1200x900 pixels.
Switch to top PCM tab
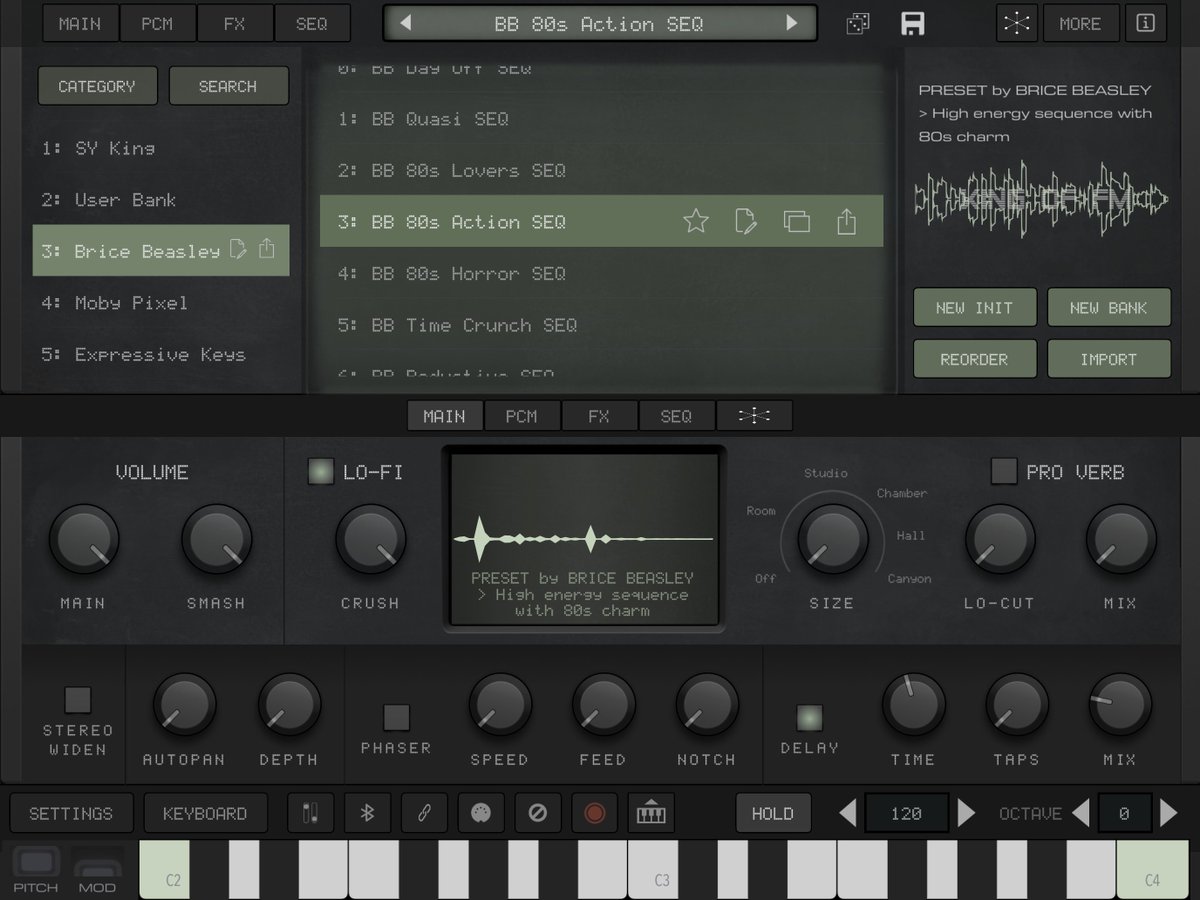[157, 24]
